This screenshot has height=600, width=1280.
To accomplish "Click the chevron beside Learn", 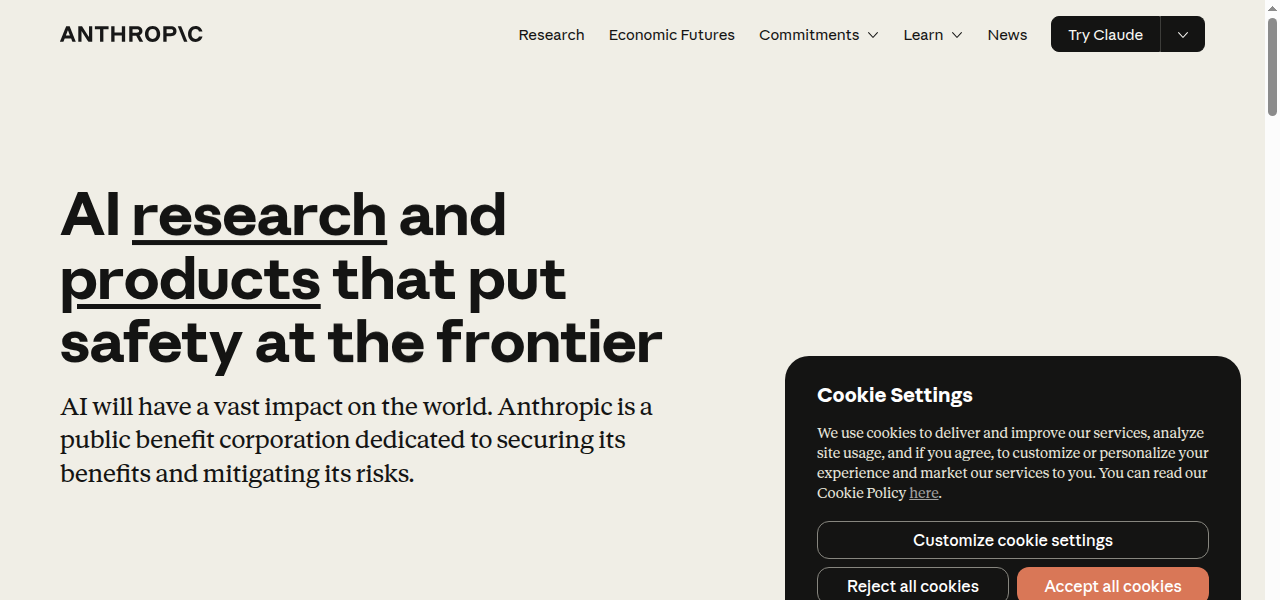I will [x=957, y=35].
